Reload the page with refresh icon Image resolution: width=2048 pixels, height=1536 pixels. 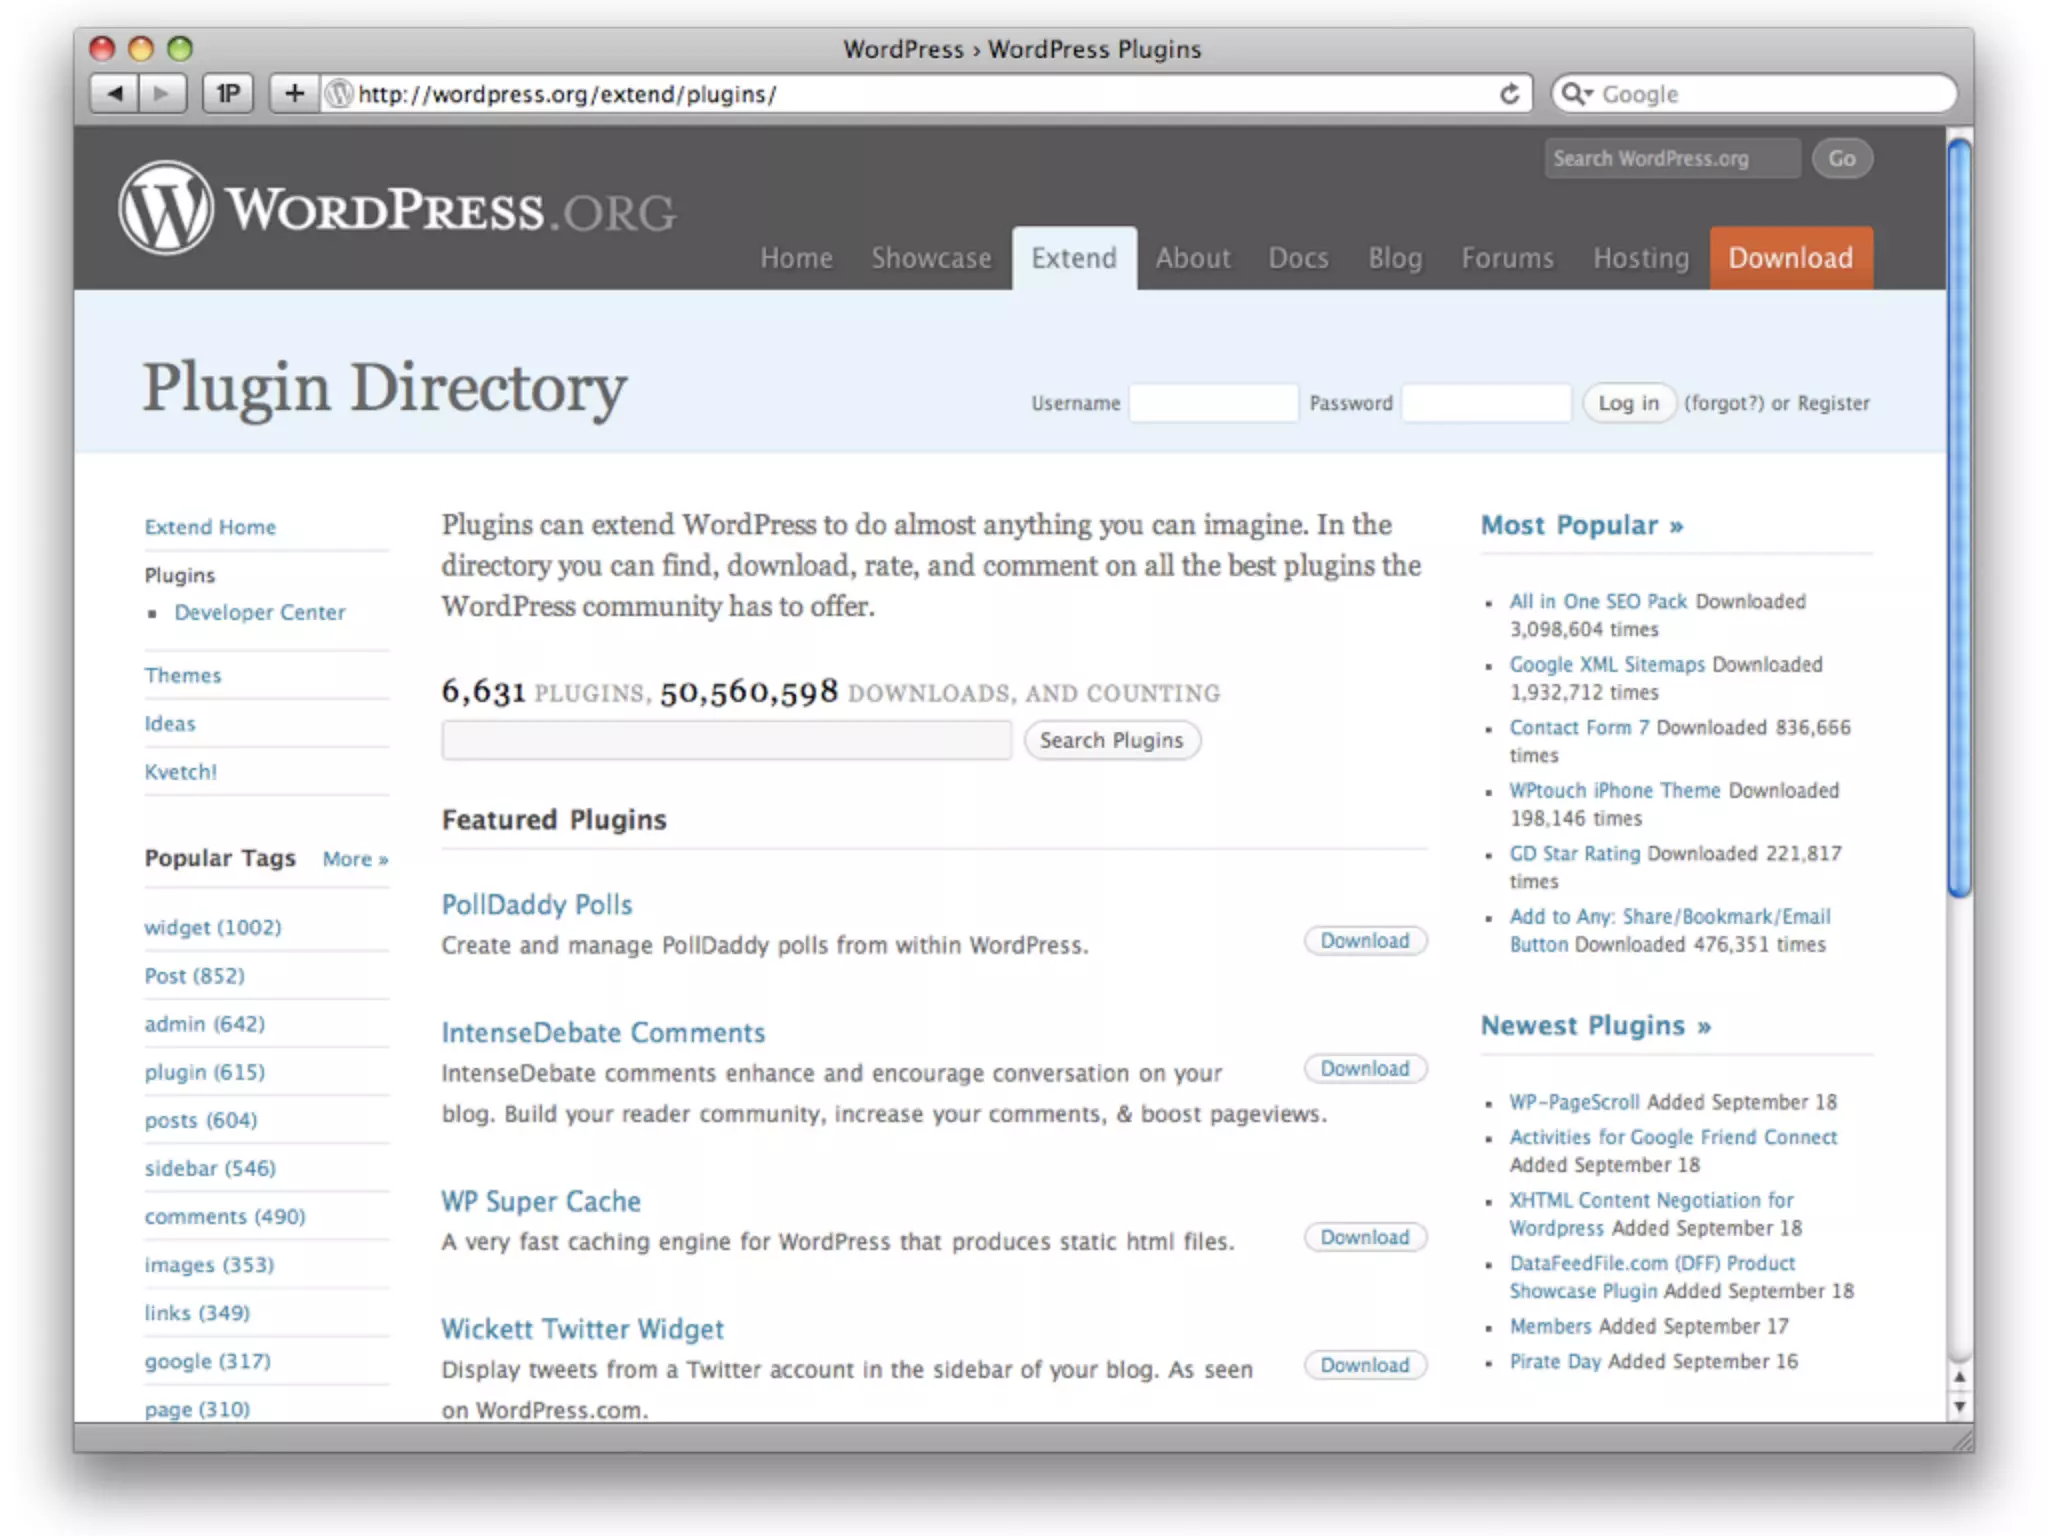coord(1509,94)
